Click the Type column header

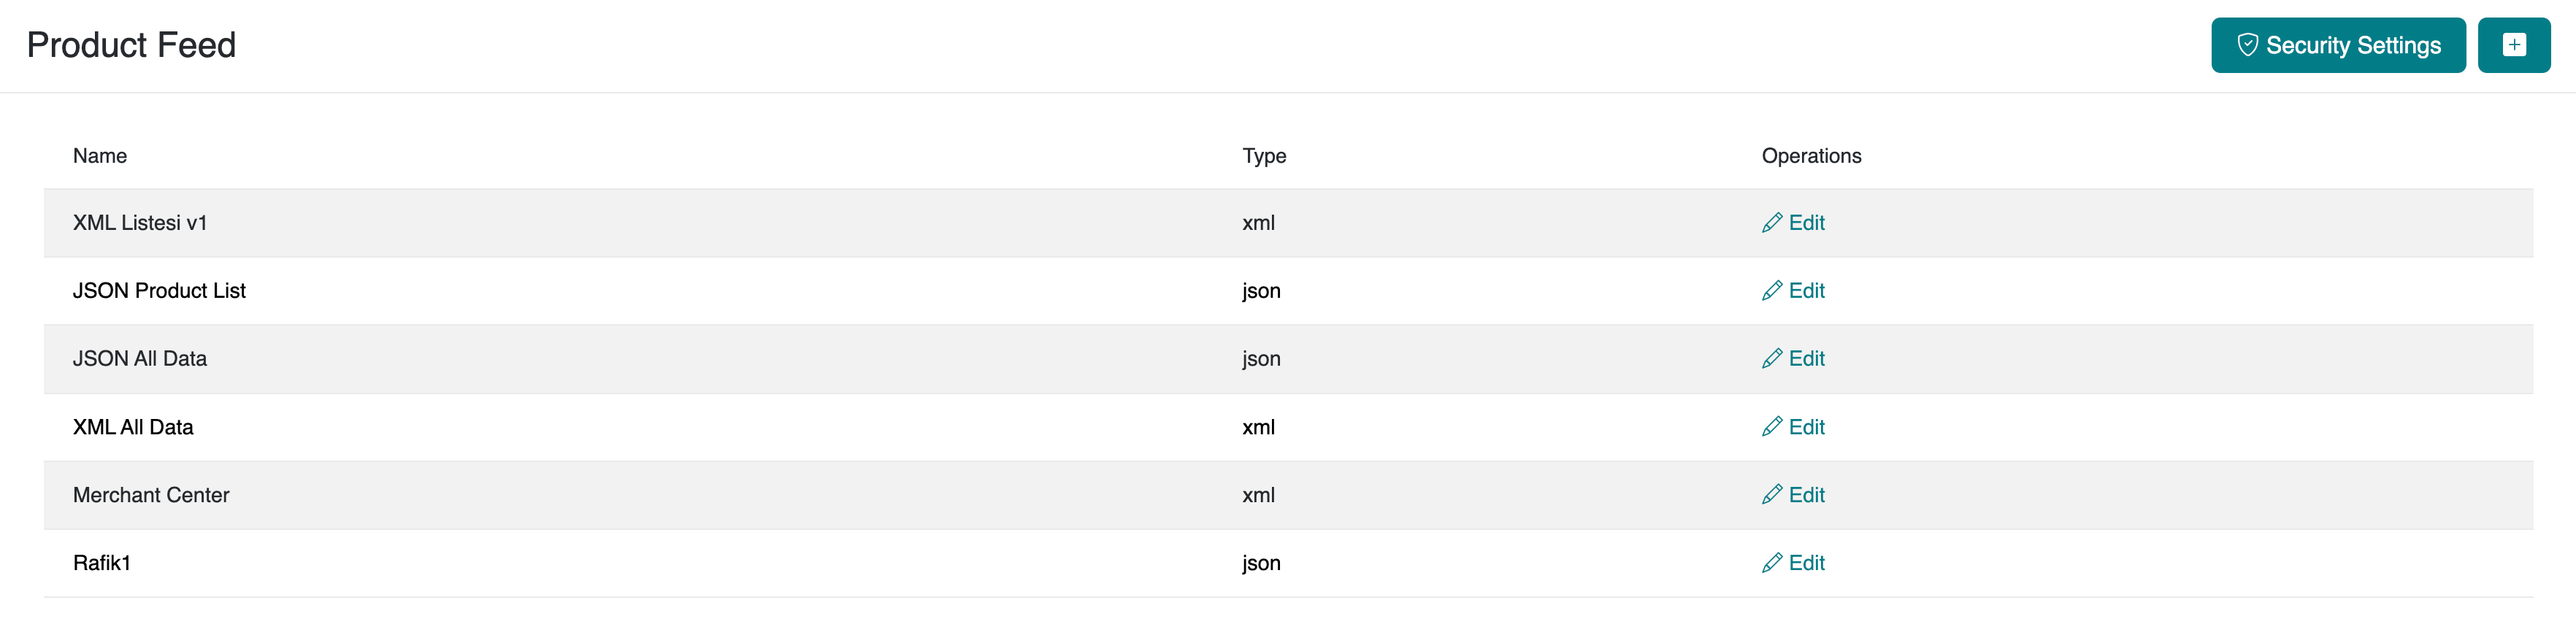tap(1264, 156)
